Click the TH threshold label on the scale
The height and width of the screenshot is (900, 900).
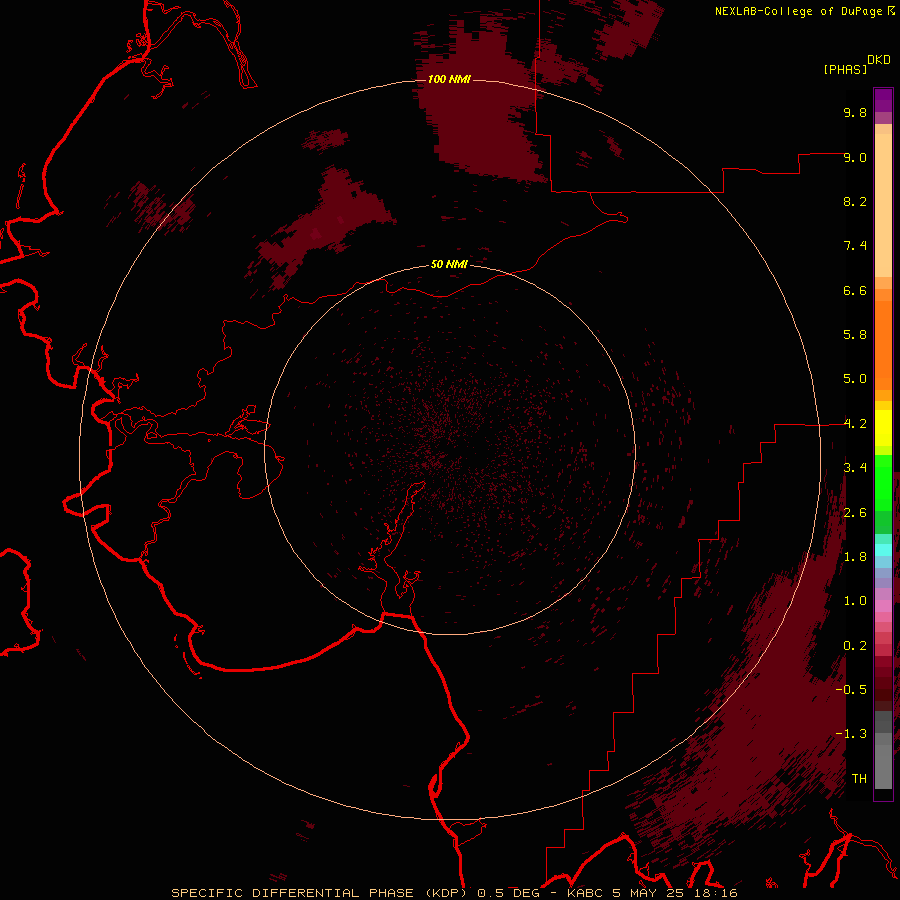pyautogui.click(x=859, y=779)
